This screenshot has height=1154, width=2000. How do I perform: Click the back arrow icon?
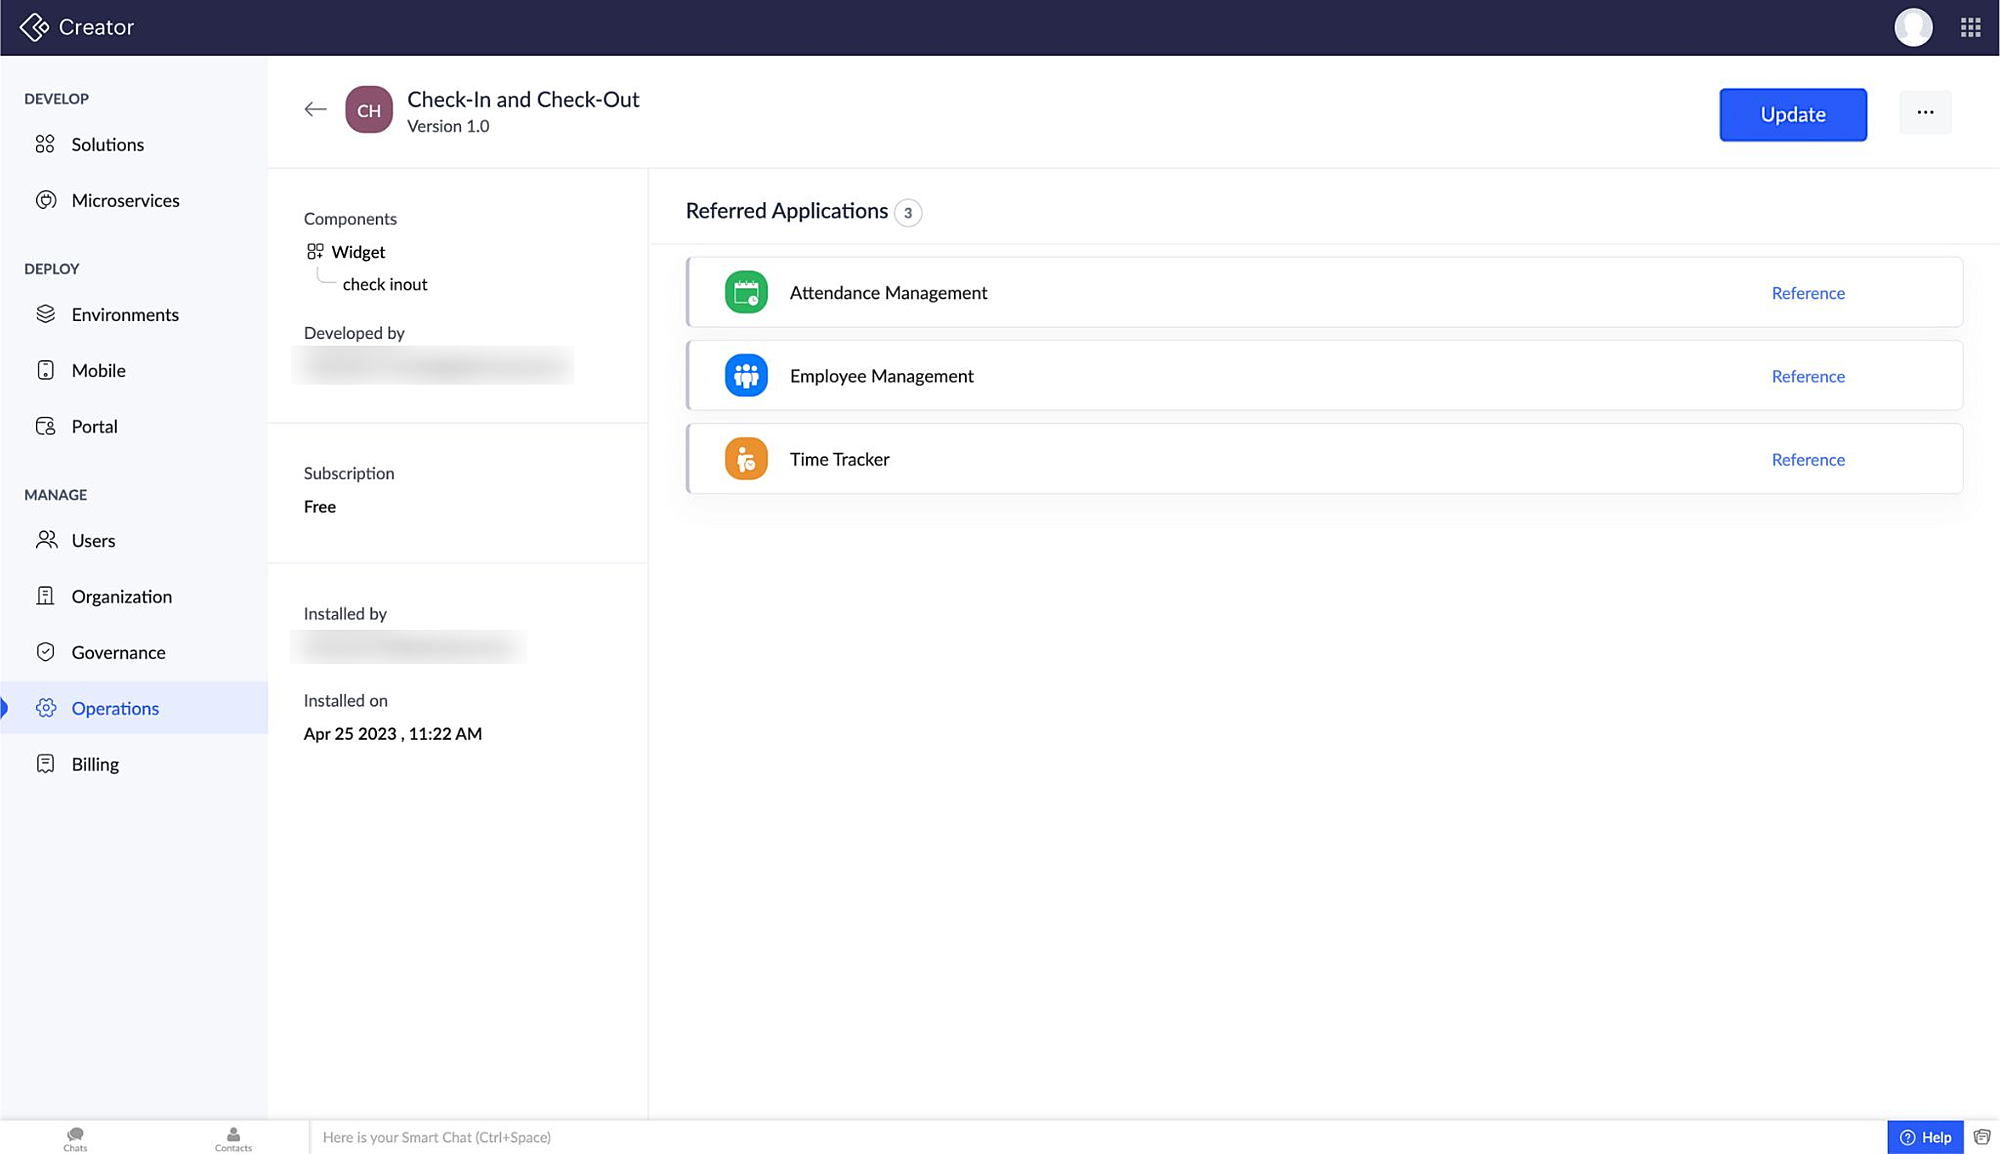point(315,110)
